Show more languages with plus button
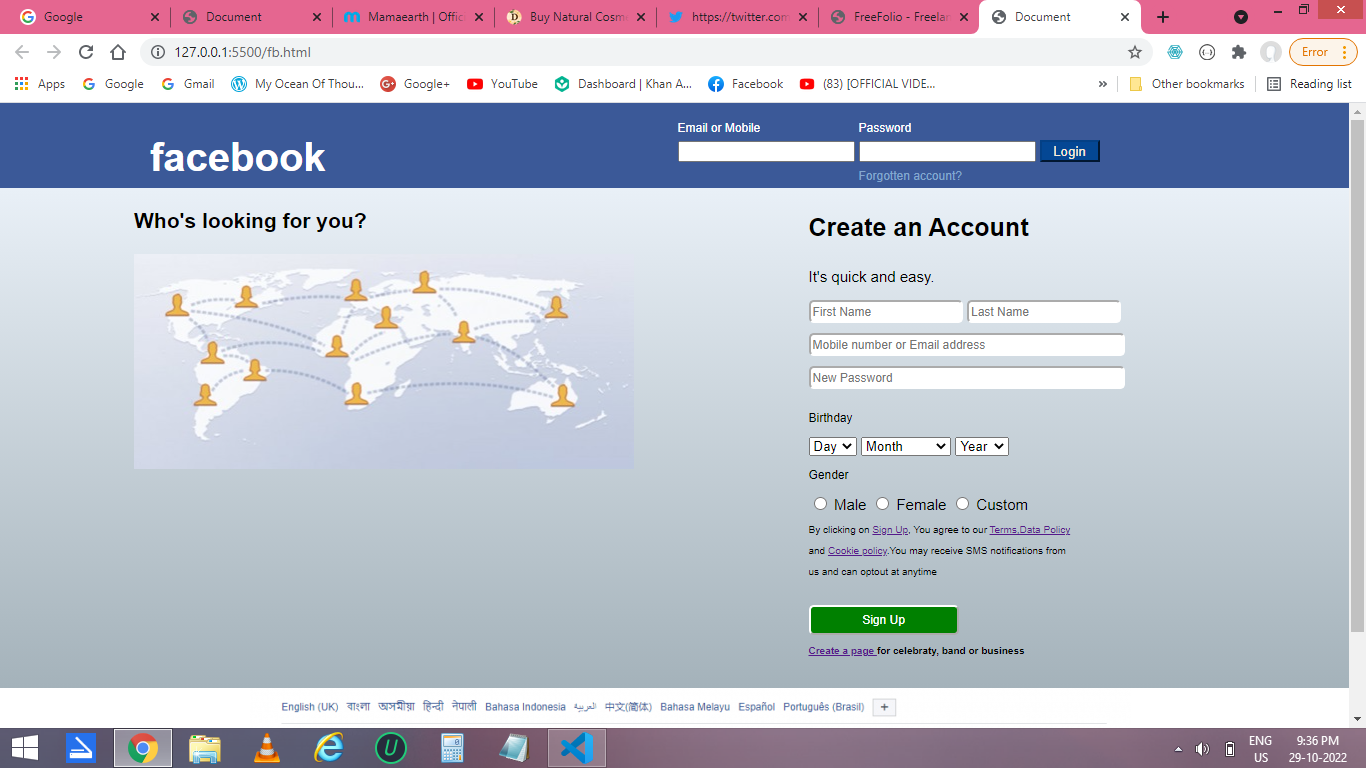Viewport: 1366px width, 768px height. tap(884, 707)
